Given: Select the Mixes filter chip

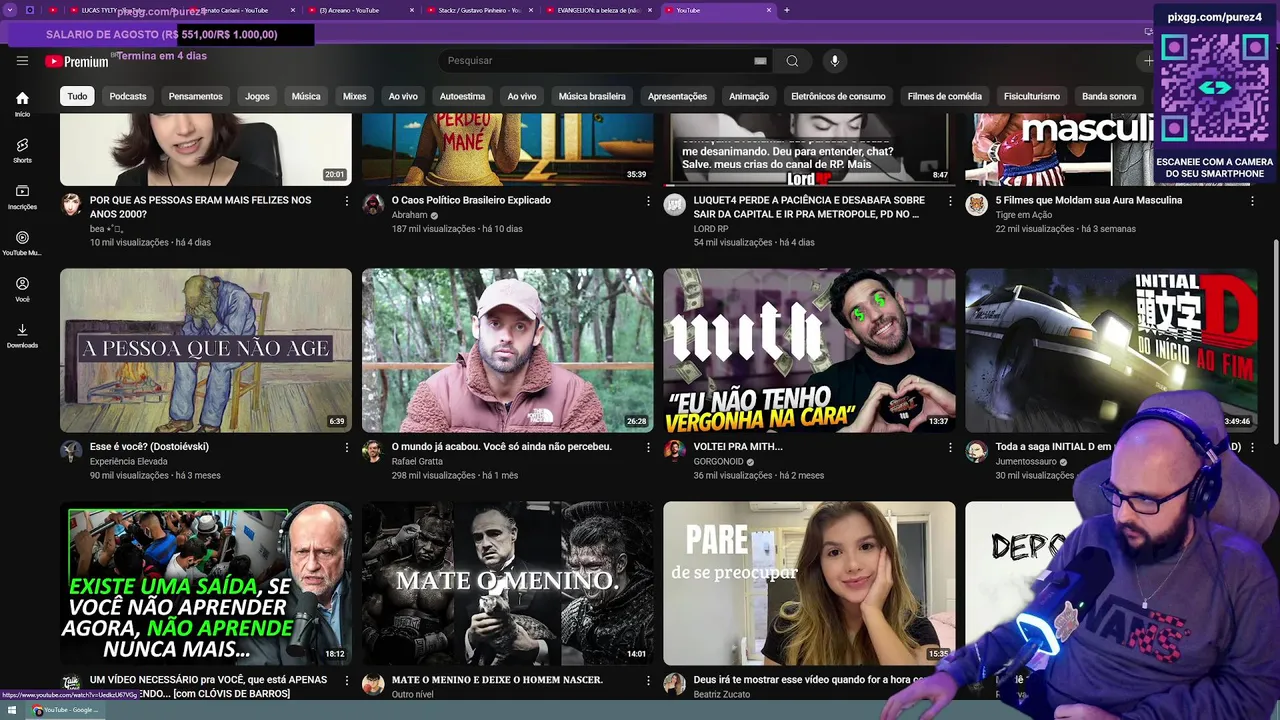Looking at the screenshot, I should (355, 96).
